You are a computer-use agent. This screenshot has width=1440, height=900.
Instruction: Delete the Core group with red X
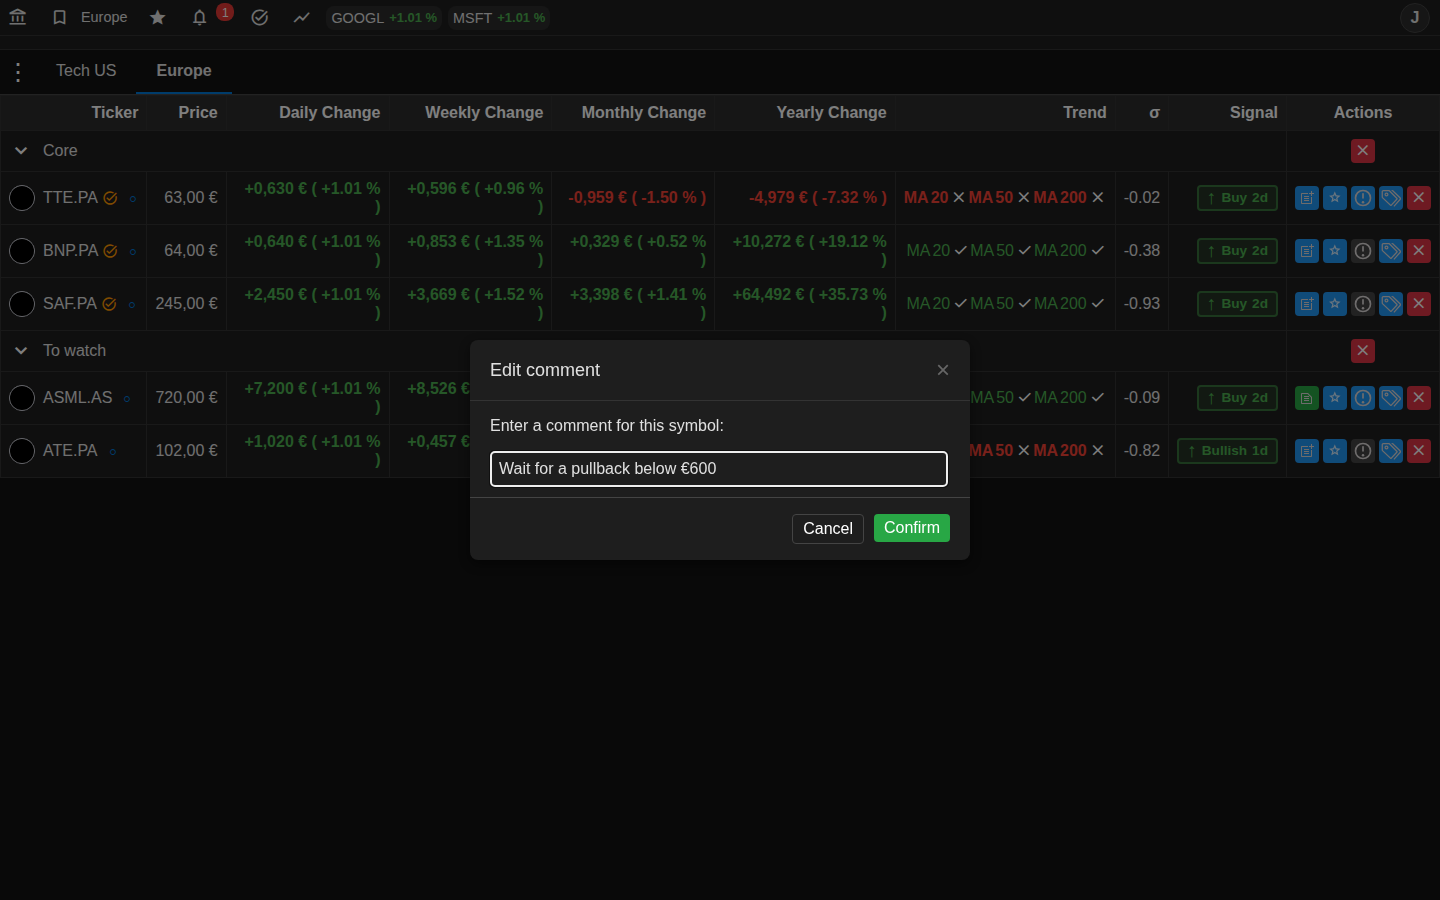pyautogui.click(x=1363, y=151)
